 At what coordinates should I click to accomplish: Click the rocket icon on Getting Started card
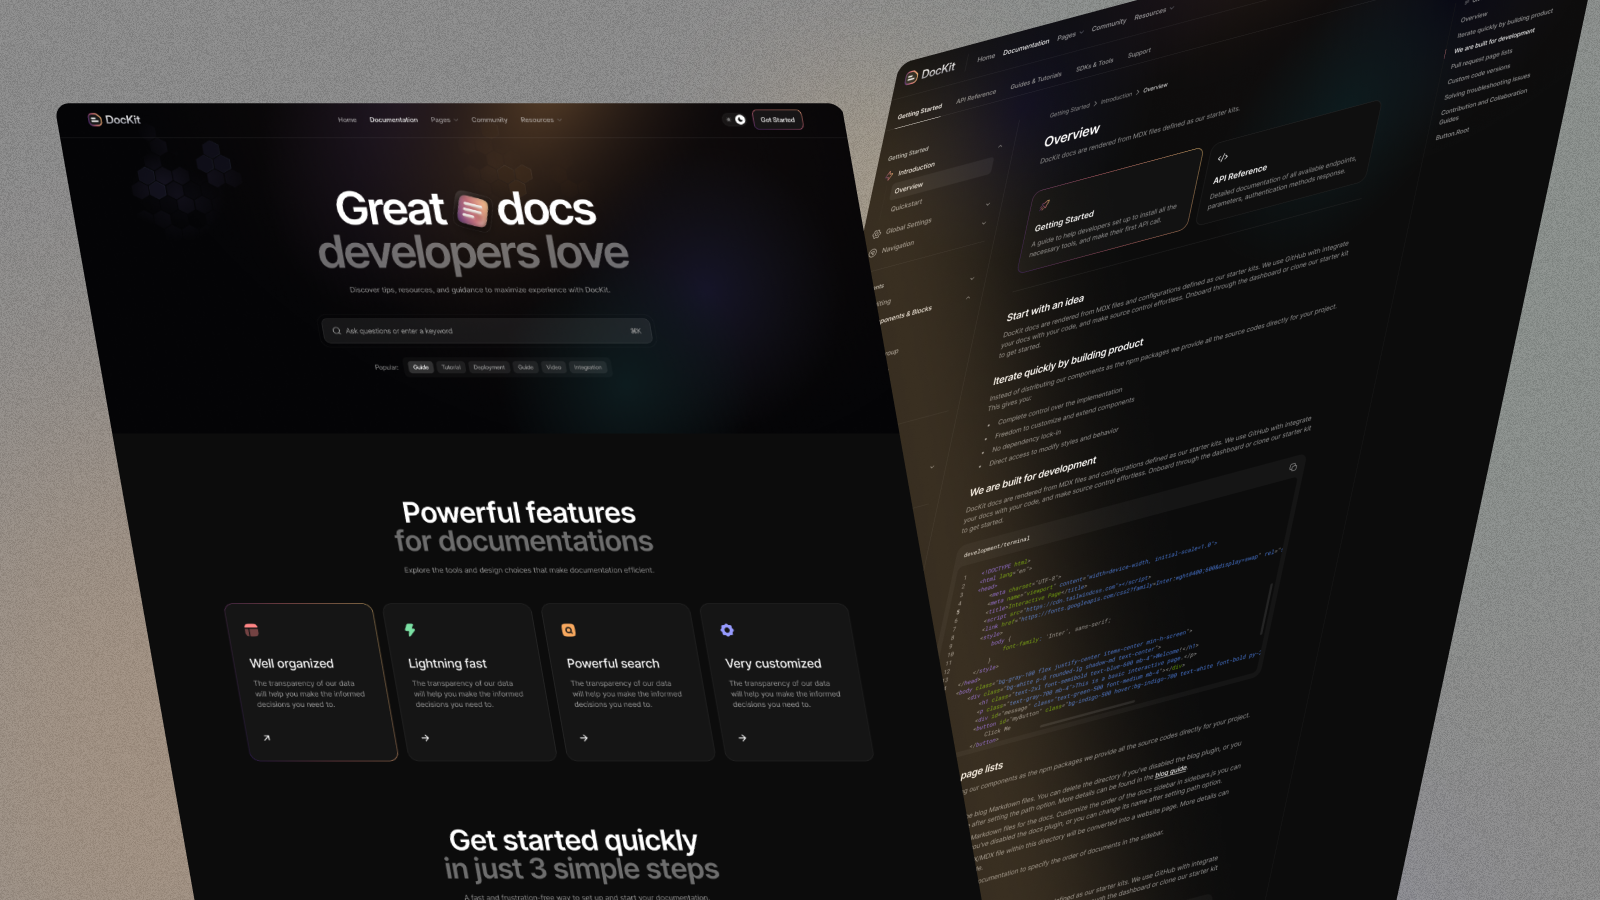click(1045, 204)
